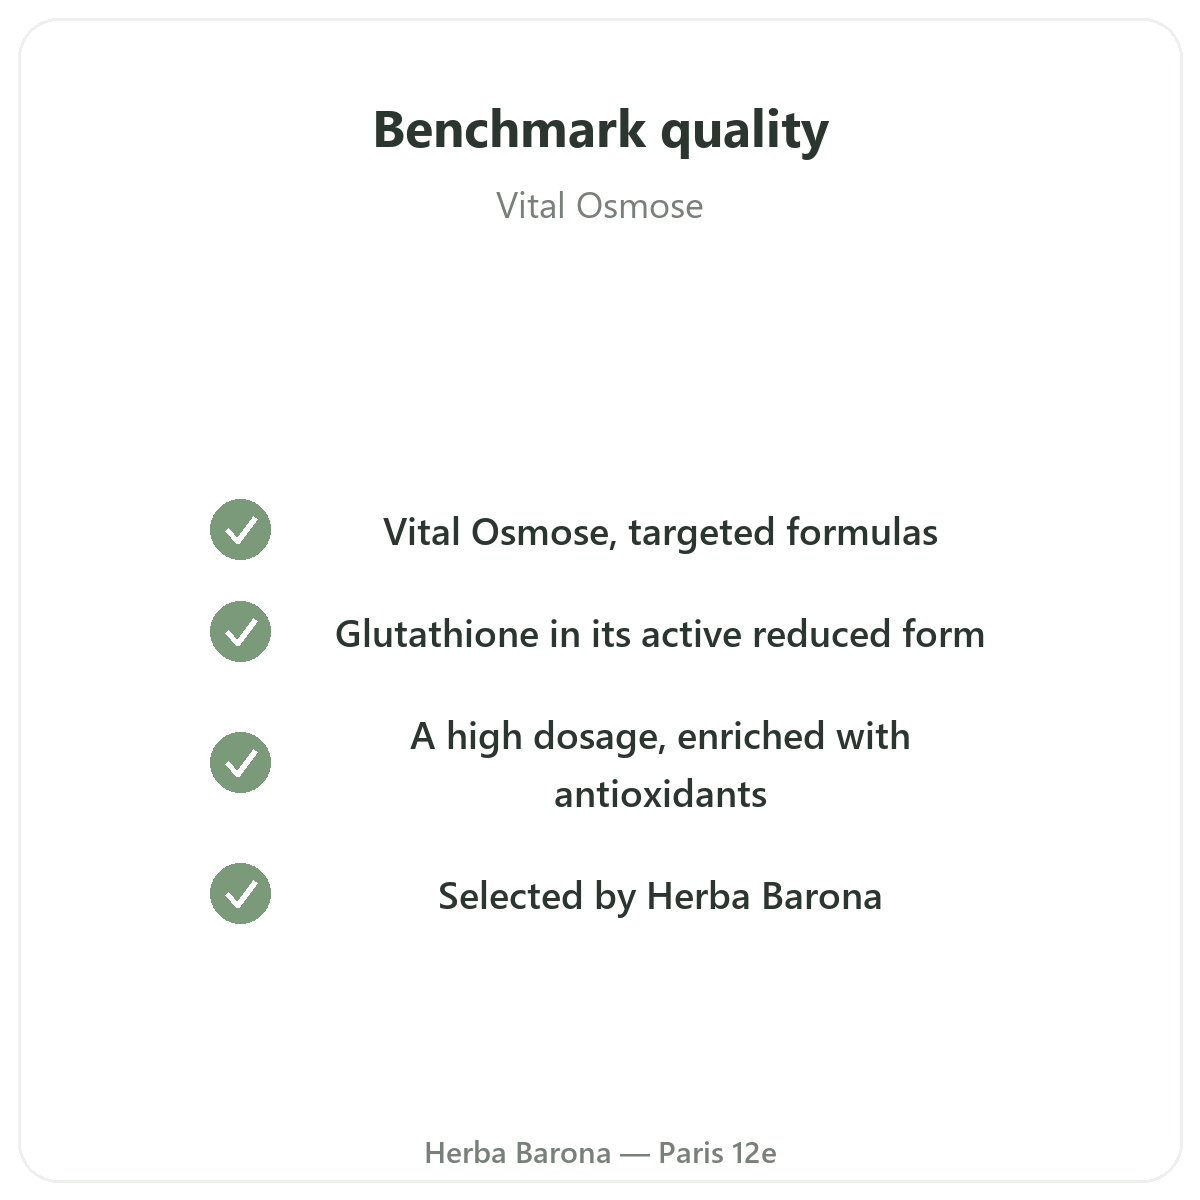Click the "Herba Barona — Paris 12e" footer
Image resolution: width=1200 pixels, height=1200 pixels.
point(600,1153)
